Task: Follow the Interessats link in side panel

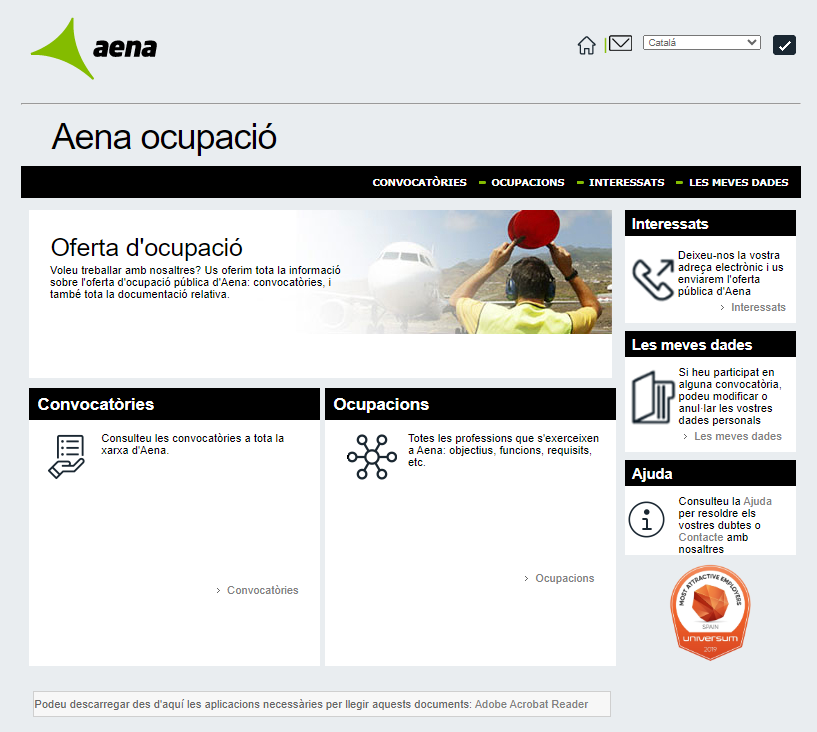Action: (x=758, y=307)
